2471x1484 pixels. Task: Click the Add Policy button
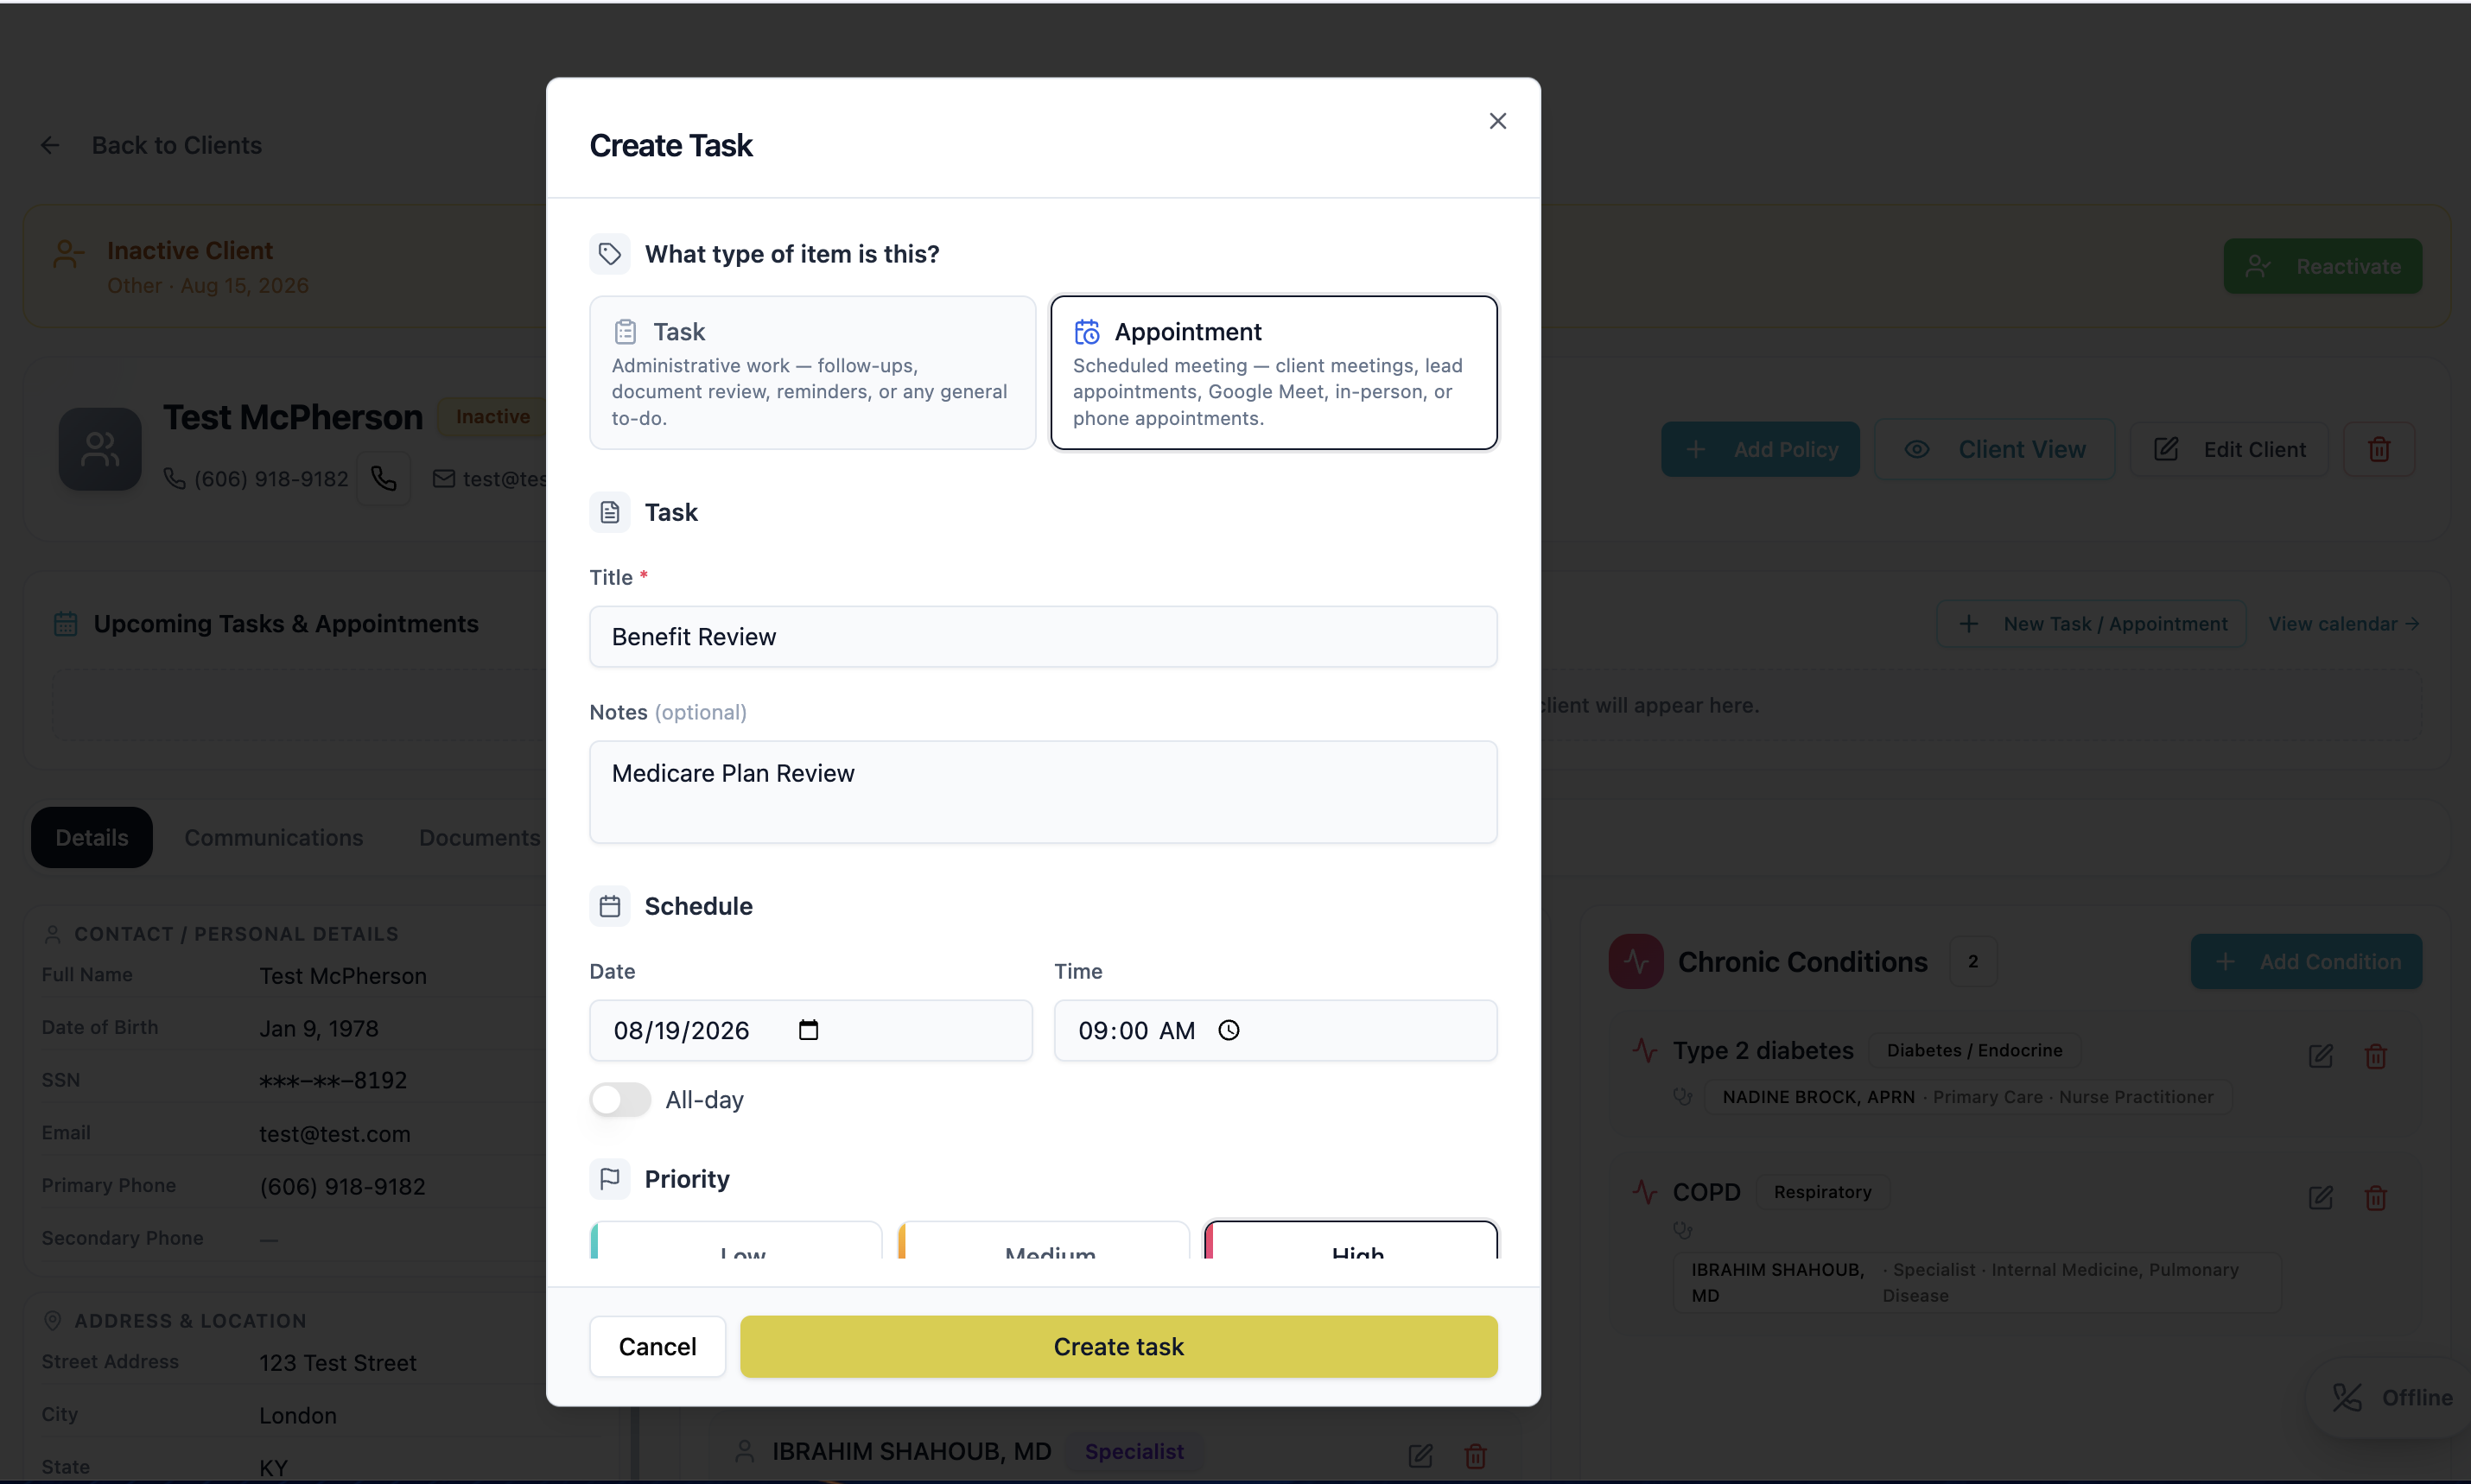point(1760,449)
